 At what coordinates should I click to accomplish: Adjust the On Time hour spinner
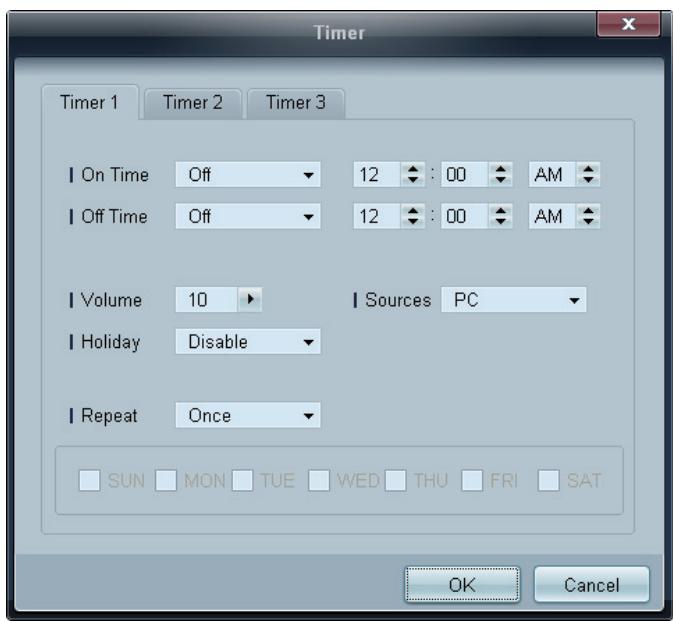413,174
